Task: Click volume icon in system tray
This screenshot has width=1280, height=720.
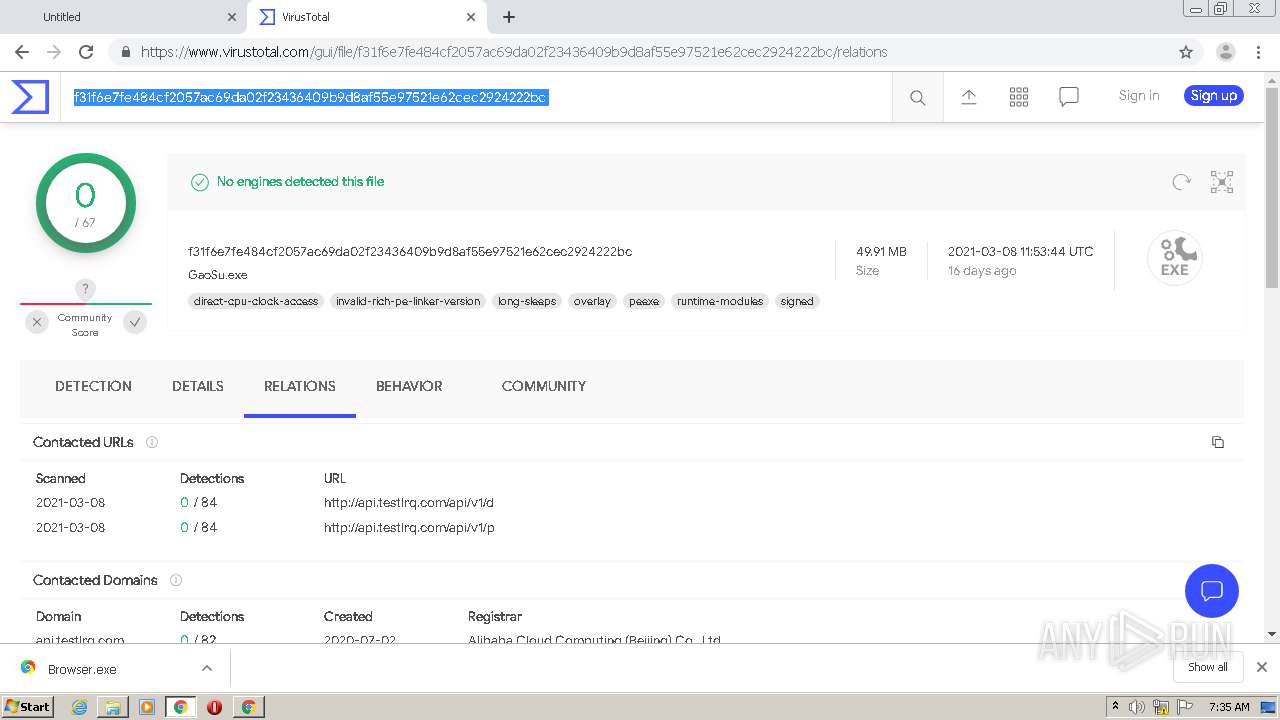Action: (1137, 707)
